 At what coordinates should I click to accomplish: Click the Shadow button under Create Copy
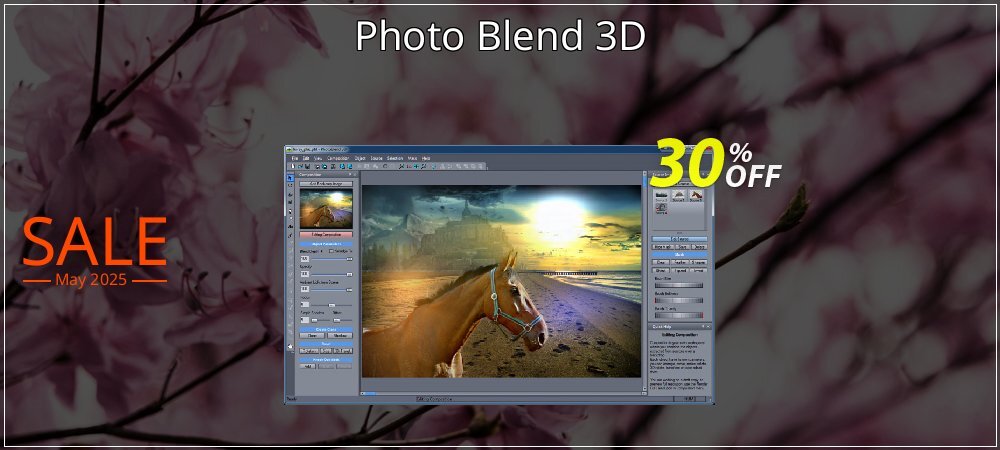click(340, 336)
